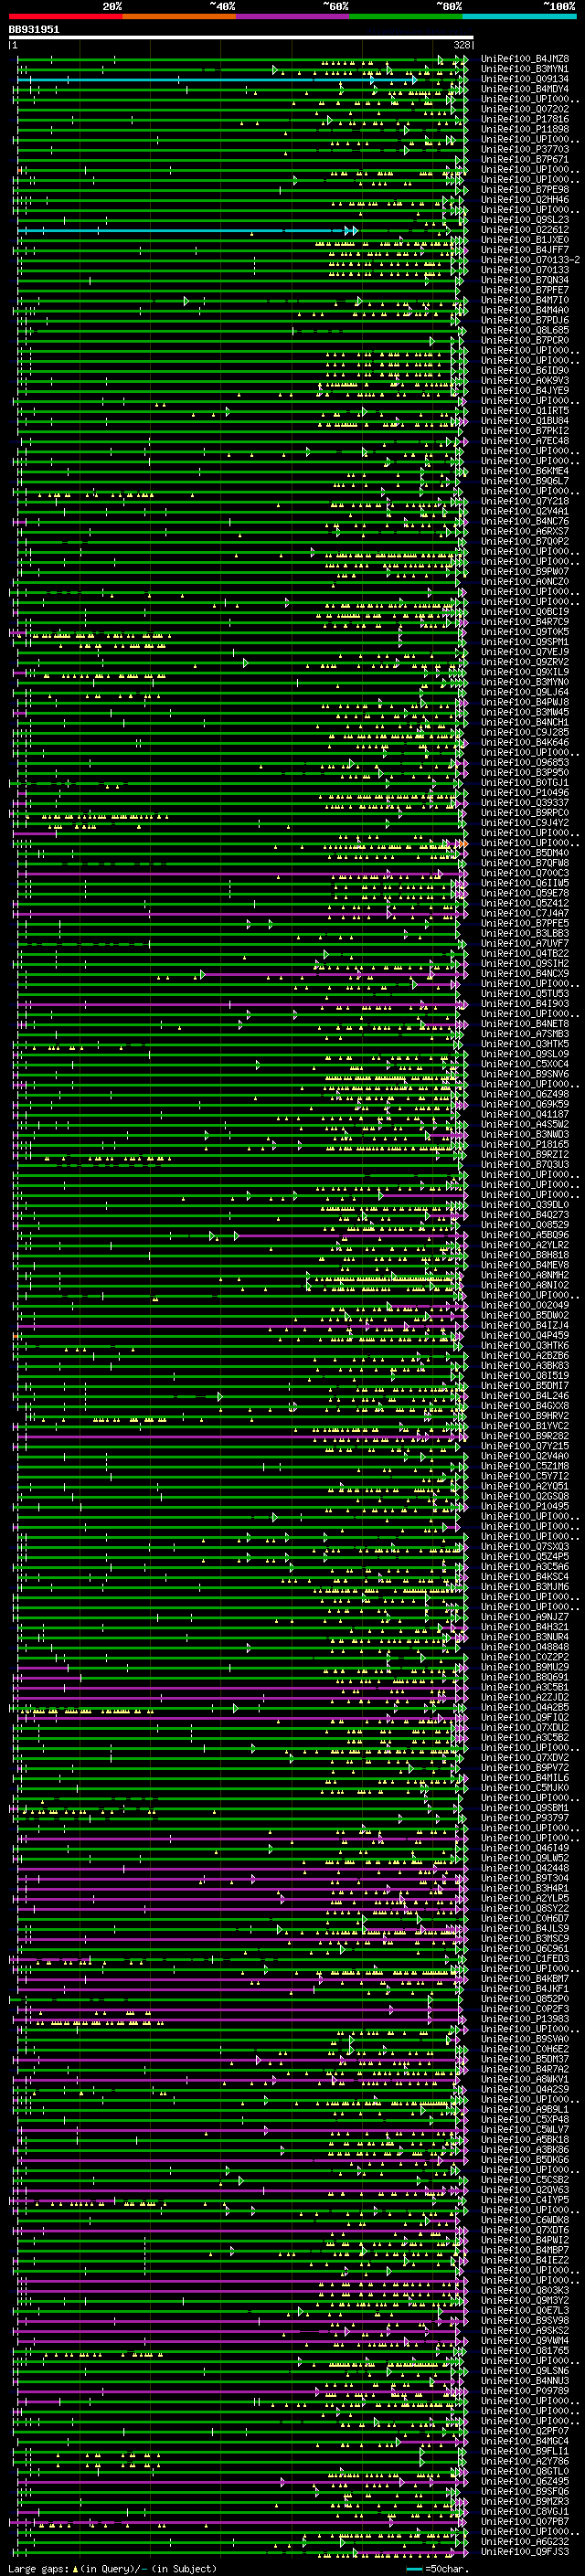
Task: Click the label UniRef100_Q4P459
Action: [x=525, y=1336]
